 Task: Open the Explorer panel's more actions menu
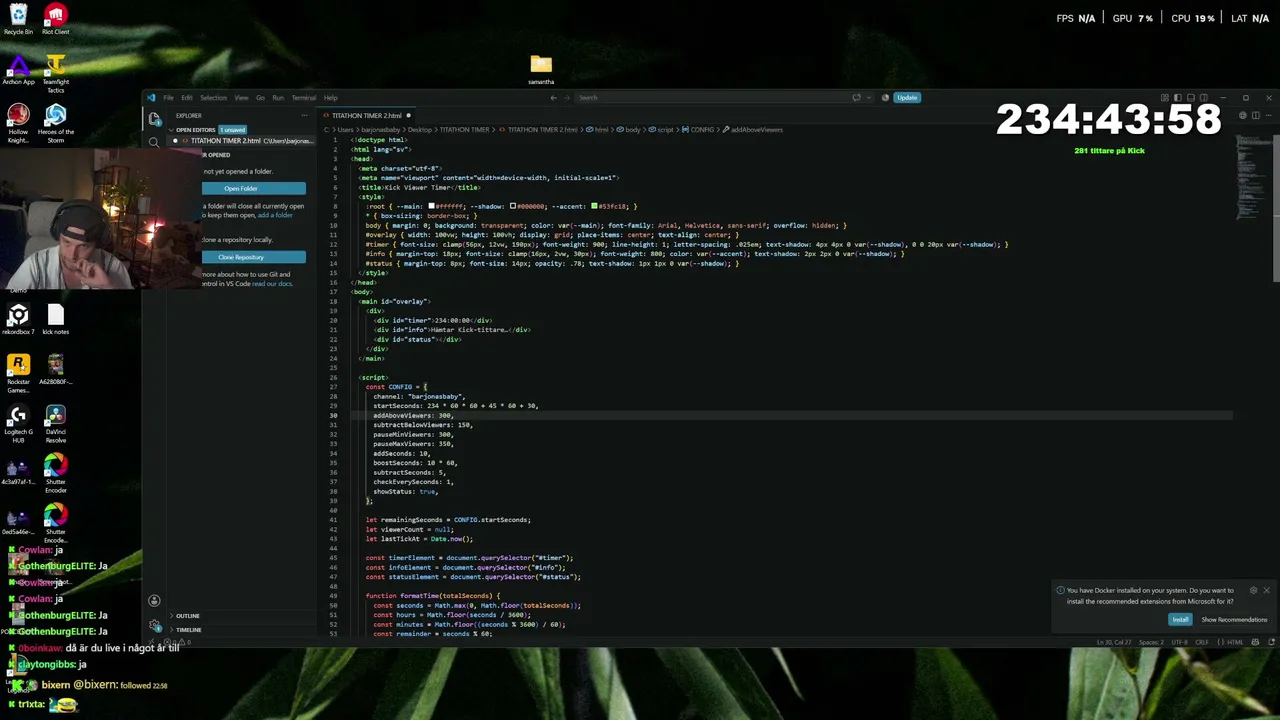(x=305, y=115)
